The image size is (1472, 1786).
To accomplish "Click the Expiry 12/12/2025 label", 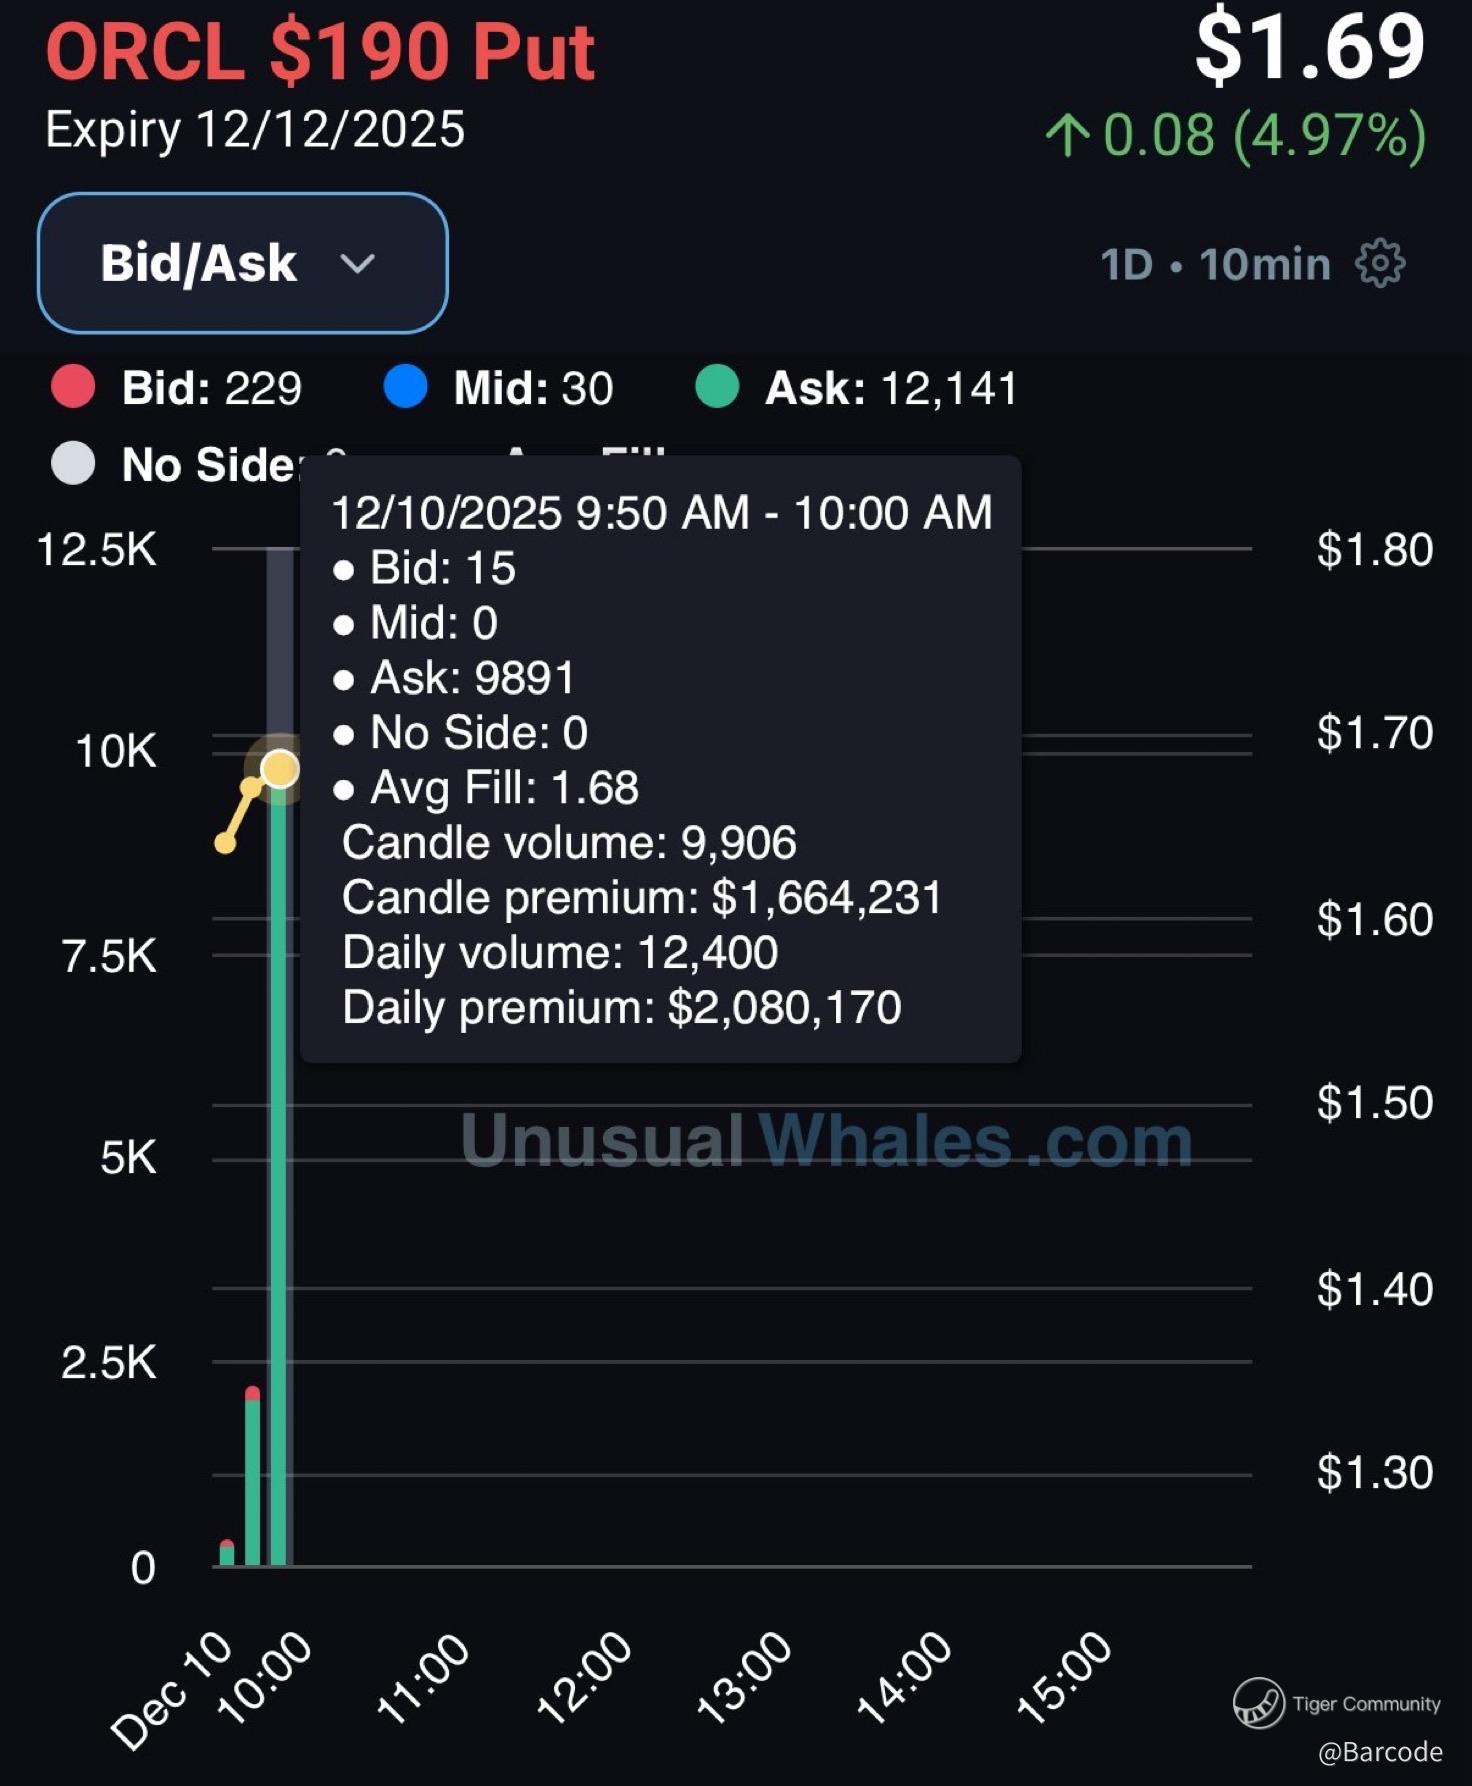I will (255, 130).
